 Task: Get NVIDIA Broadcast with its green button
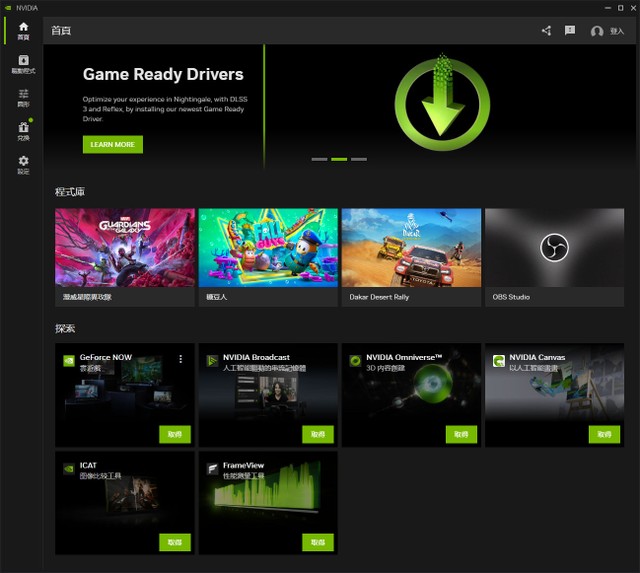[x=318, y=434]
